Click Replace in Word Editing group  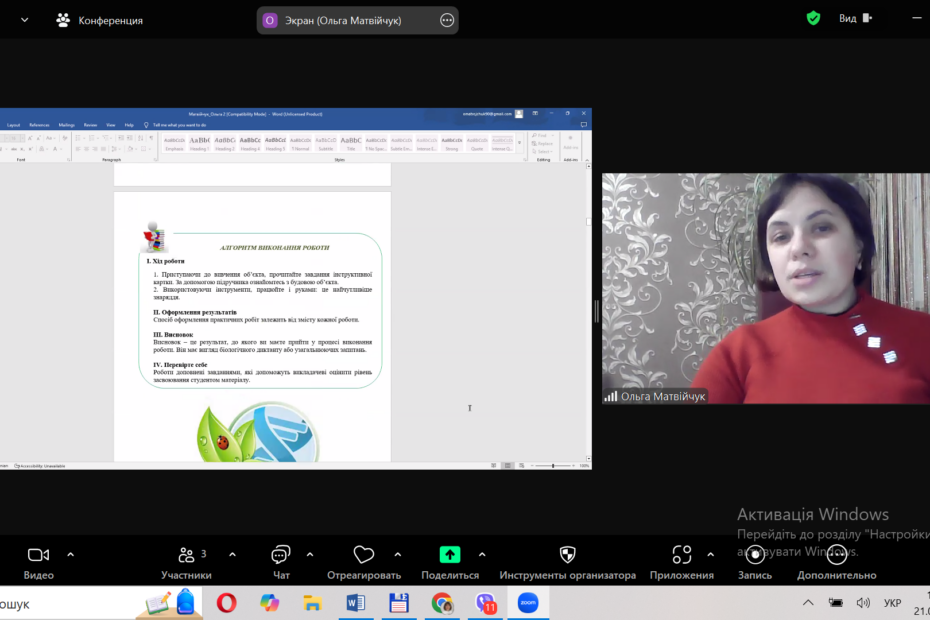coord(543,144)
